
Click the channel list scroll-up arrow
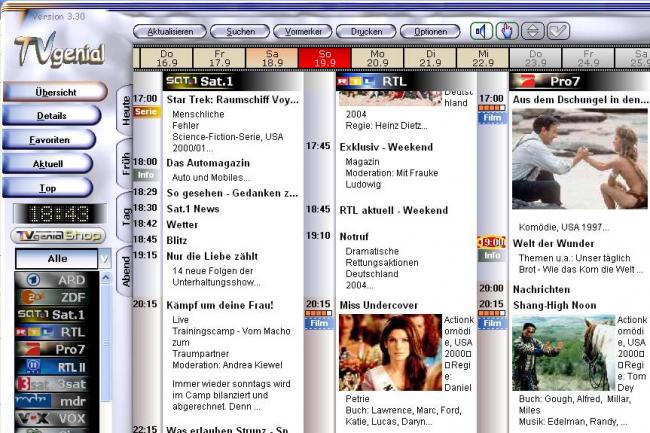pyautogui.click(x=106, y=278)
